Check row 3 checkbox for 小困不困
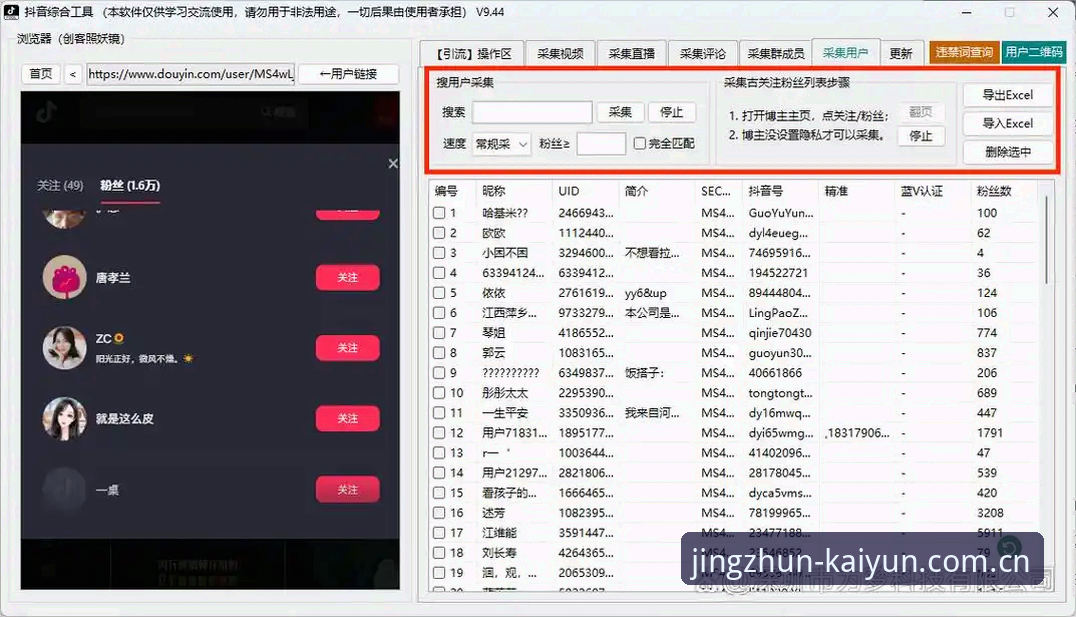 pyautogui.click(x=439, y=253)
